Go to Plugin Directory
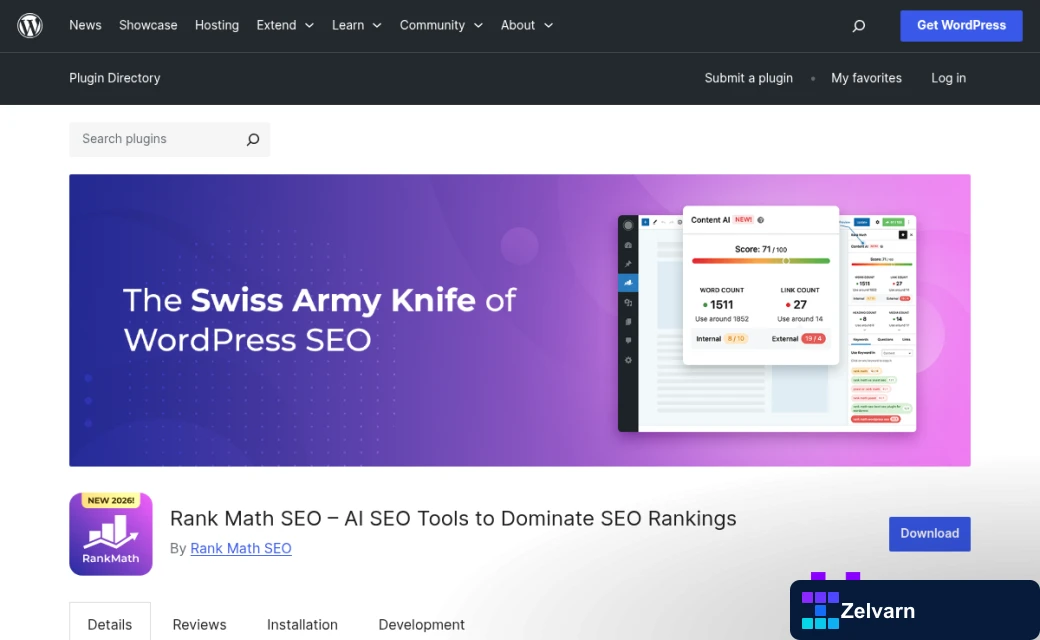This screenshot has width=1040, height=640. click(x=115, y=78)
